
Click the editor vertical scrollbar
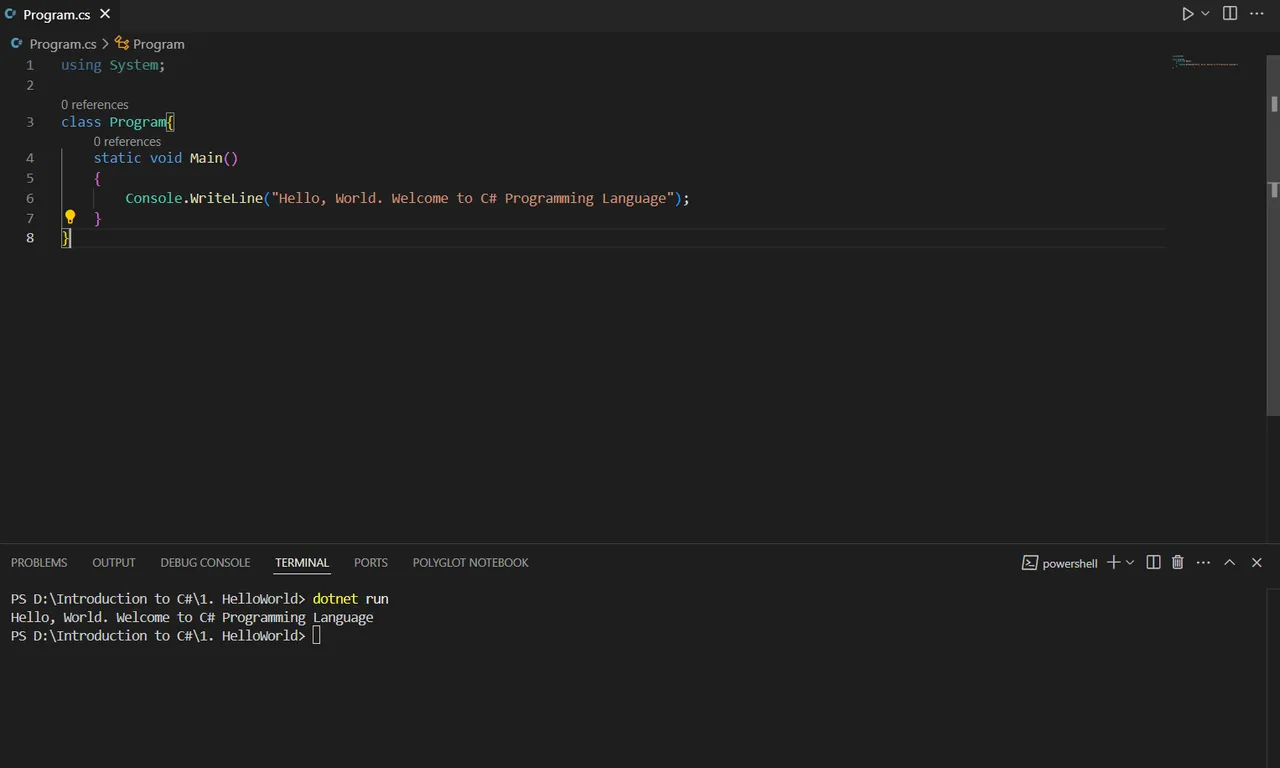(x=1274, y=235)
